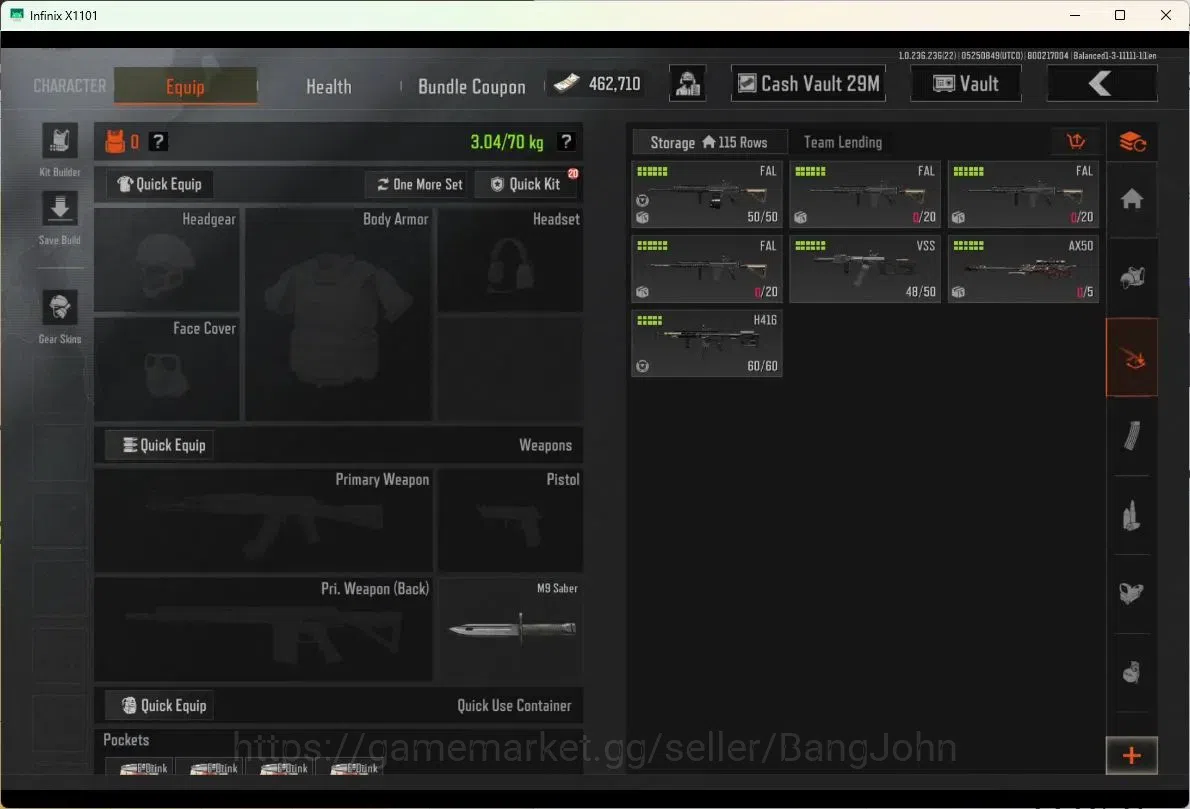1190x809 pixels.
Task: Select the Headgear slot
Action: 167,260
